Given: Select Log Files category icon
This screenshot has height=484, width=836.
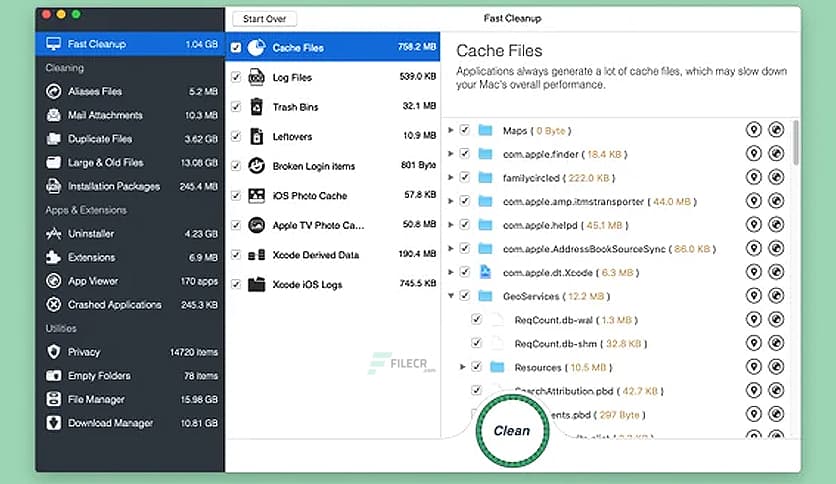Looking at the screenshot, I should click(256, 77).
